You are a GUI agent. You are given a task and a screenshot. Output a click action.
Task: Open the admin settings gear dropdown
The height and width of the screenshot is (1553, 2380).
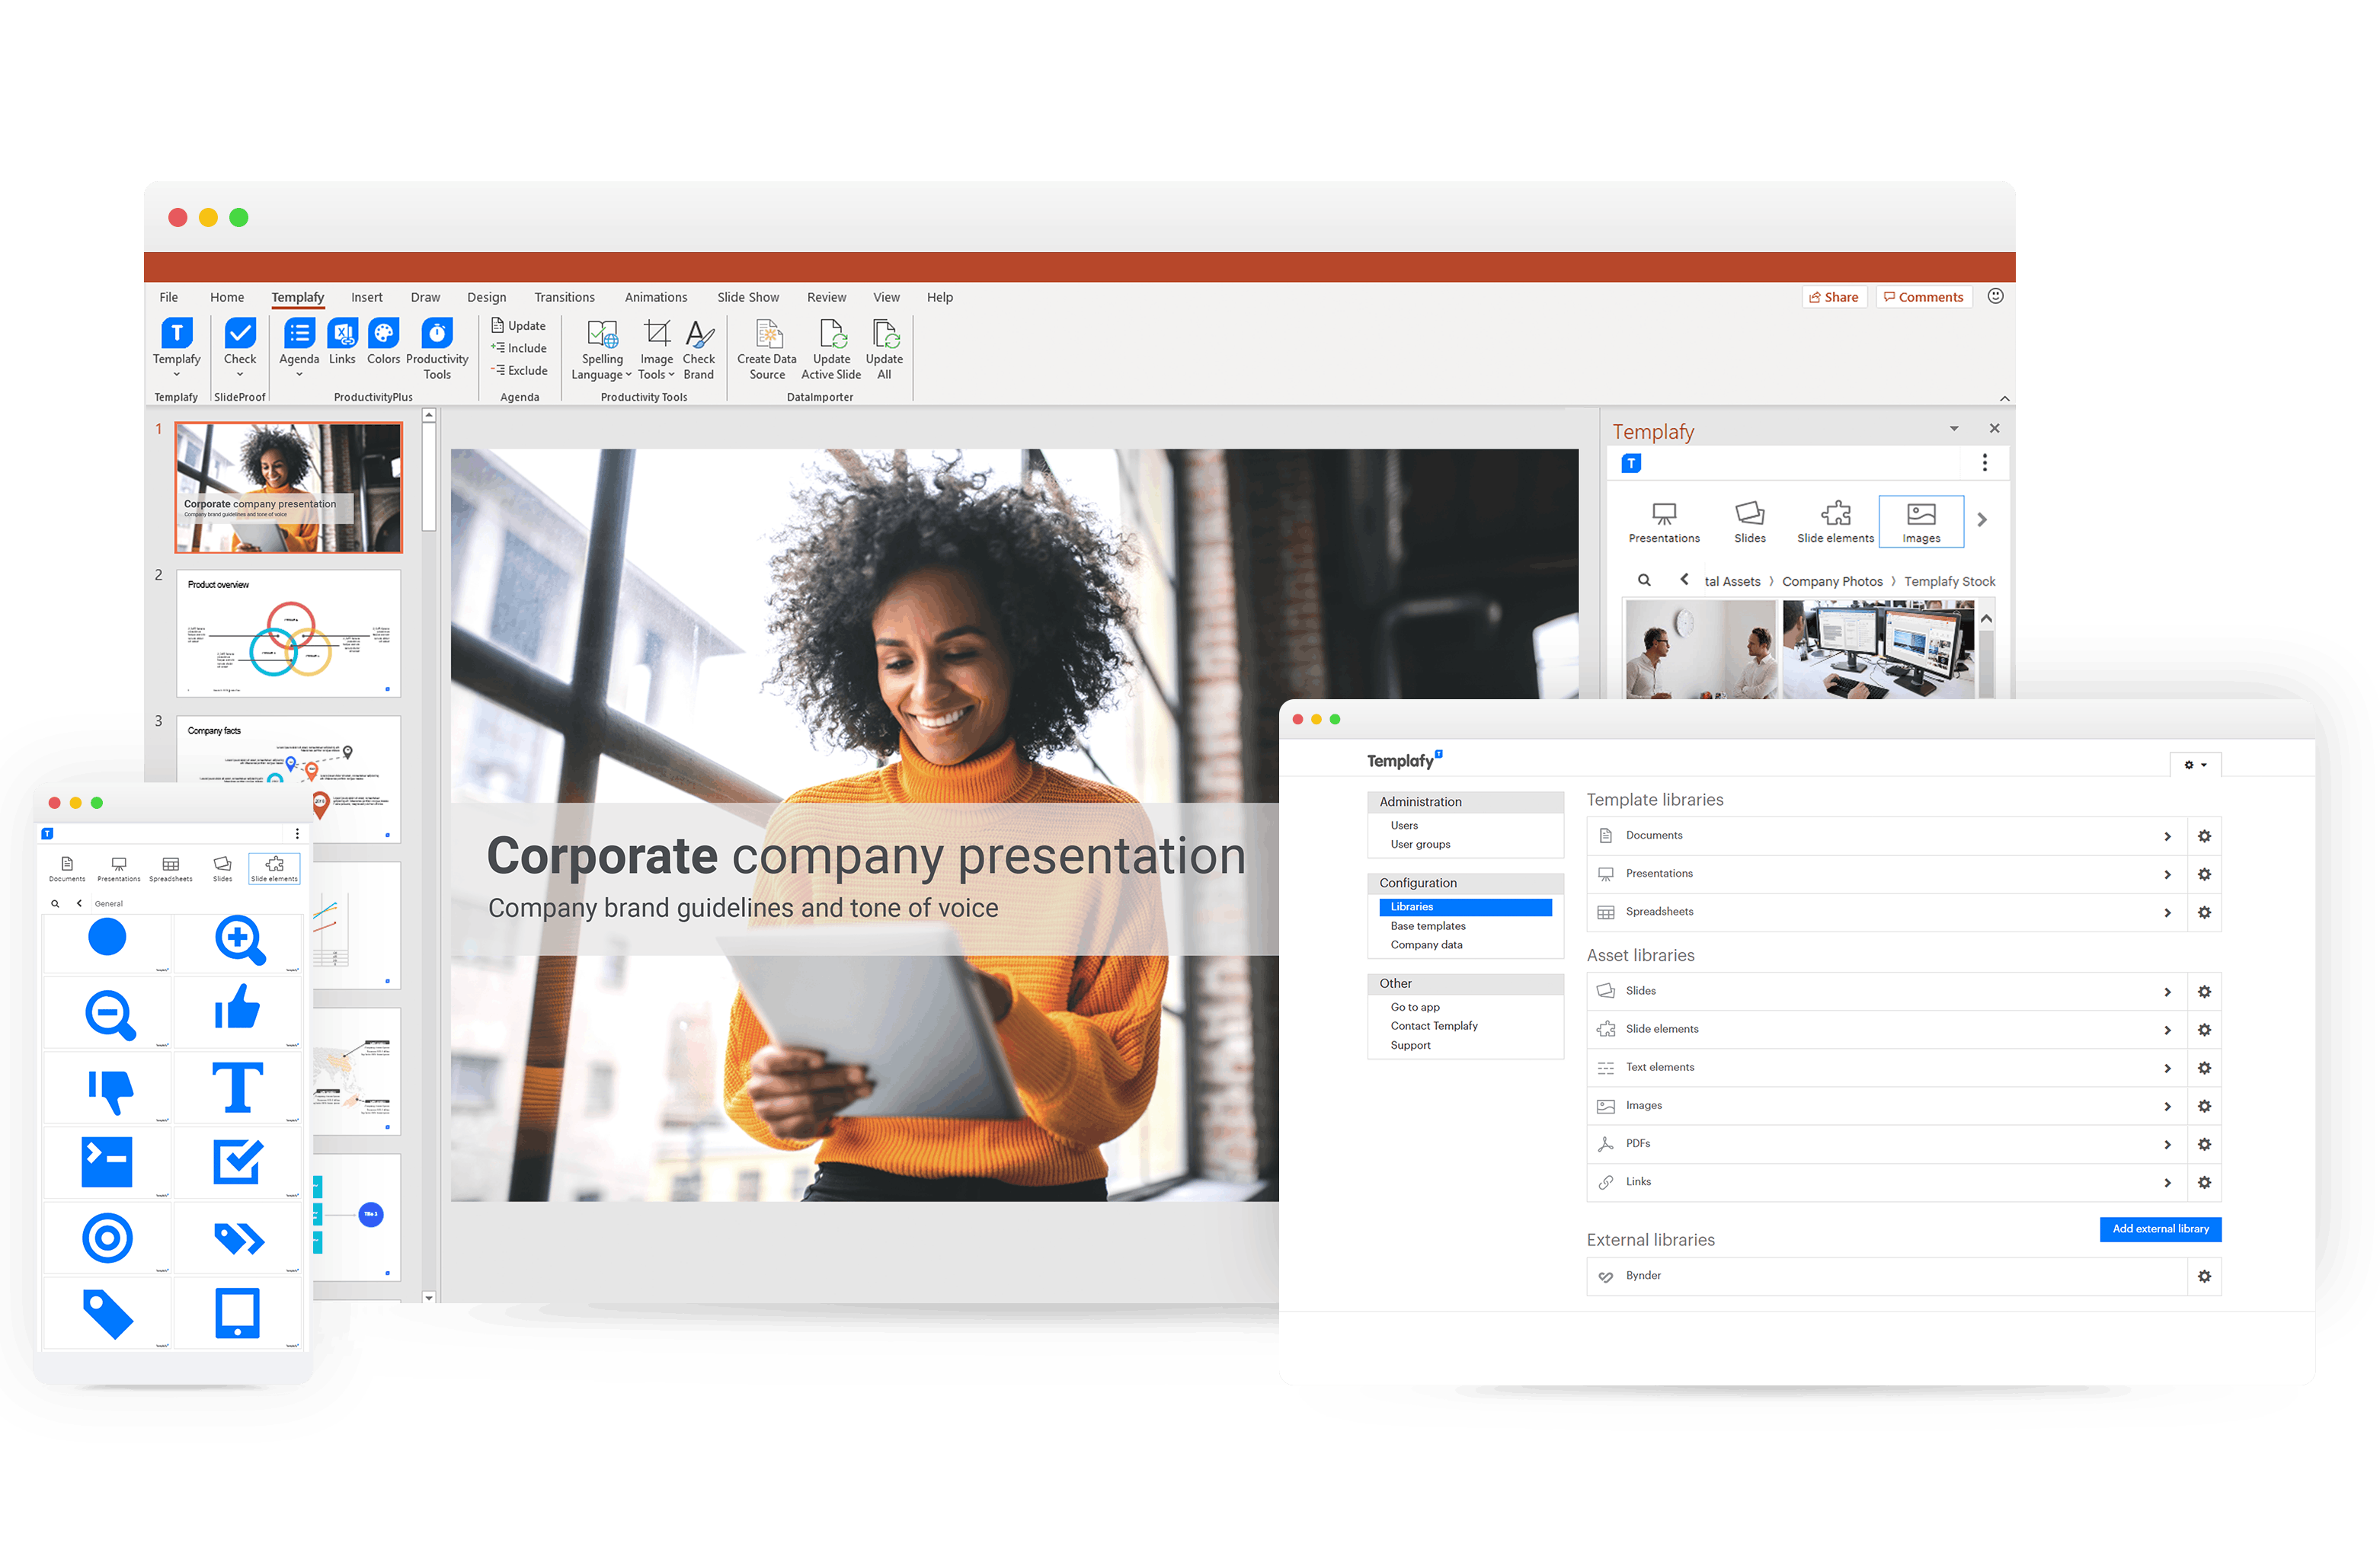pos(2195,765)
